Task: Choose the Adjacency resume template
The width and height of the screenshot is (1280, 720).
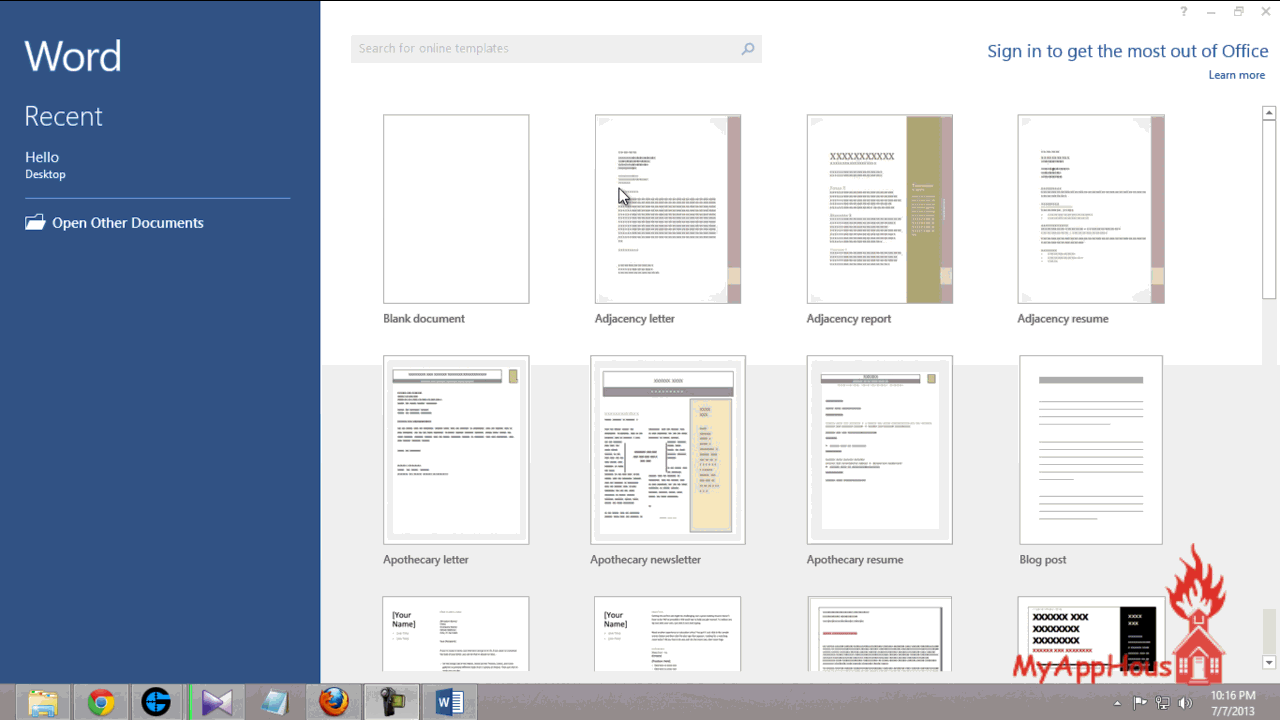Action: click(x=1091, y=209)
